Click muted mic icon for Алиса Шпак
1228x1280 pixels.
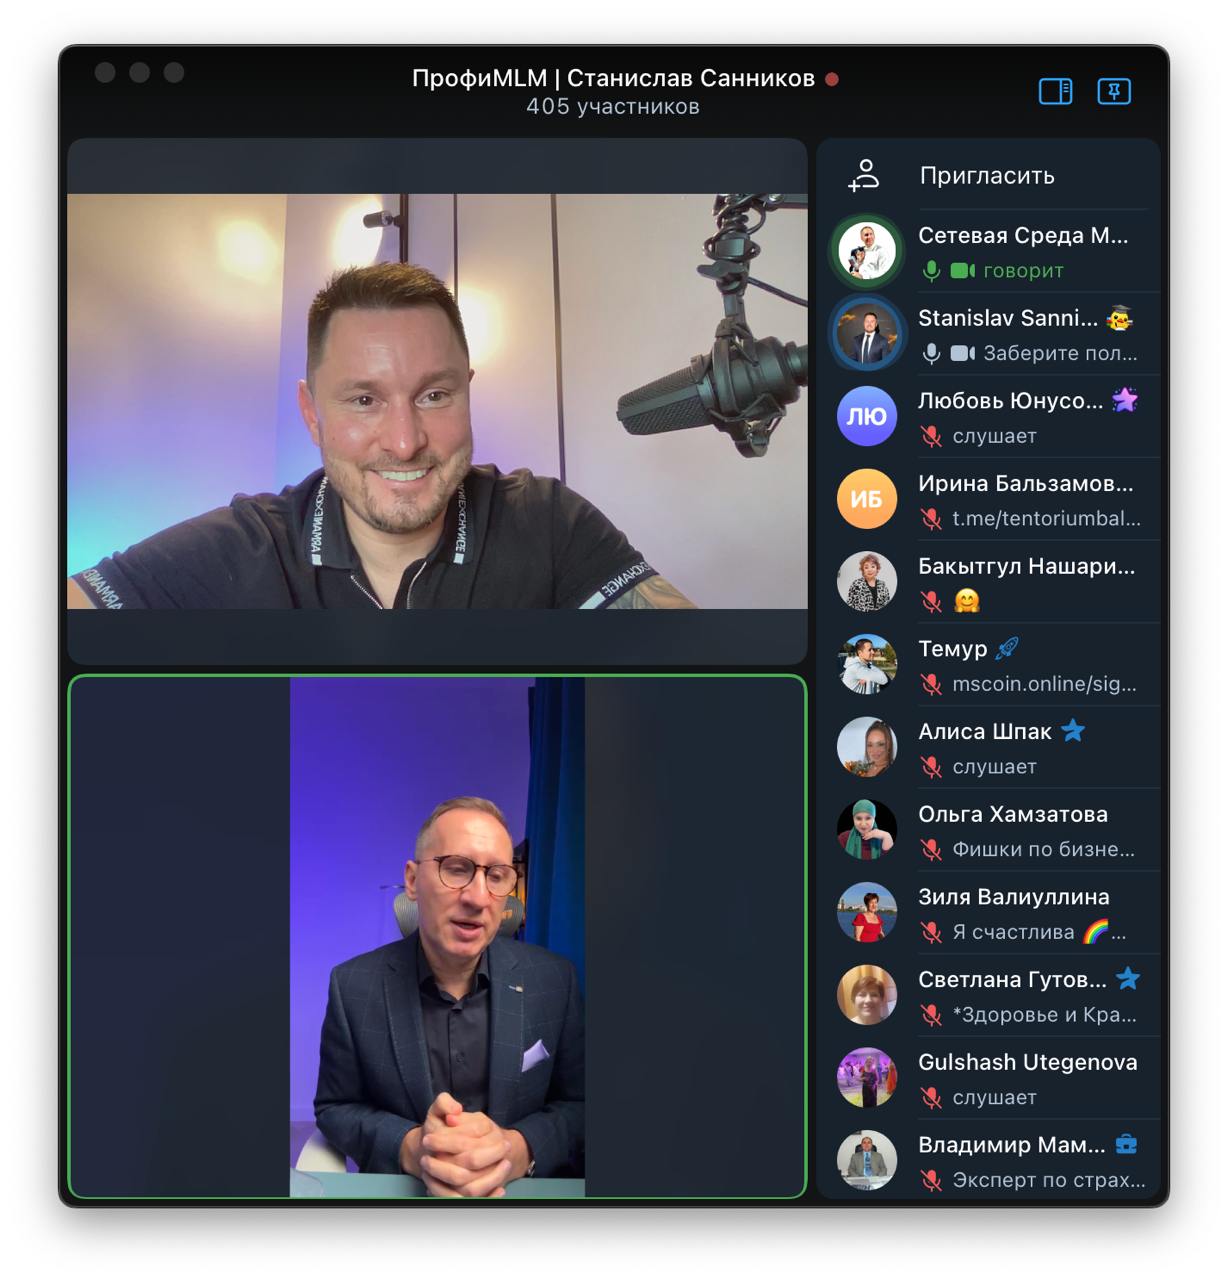[932, 767]
